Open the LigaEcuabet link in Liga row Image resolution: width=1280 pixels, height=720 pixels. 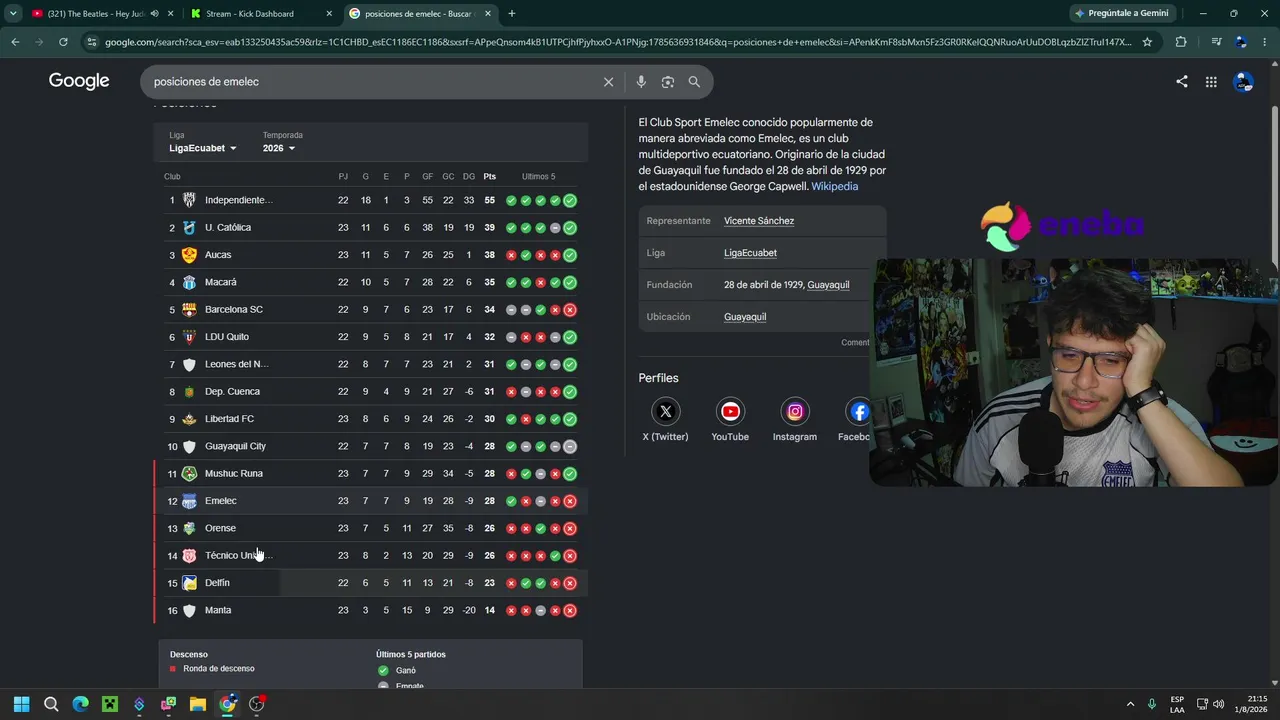750,253
